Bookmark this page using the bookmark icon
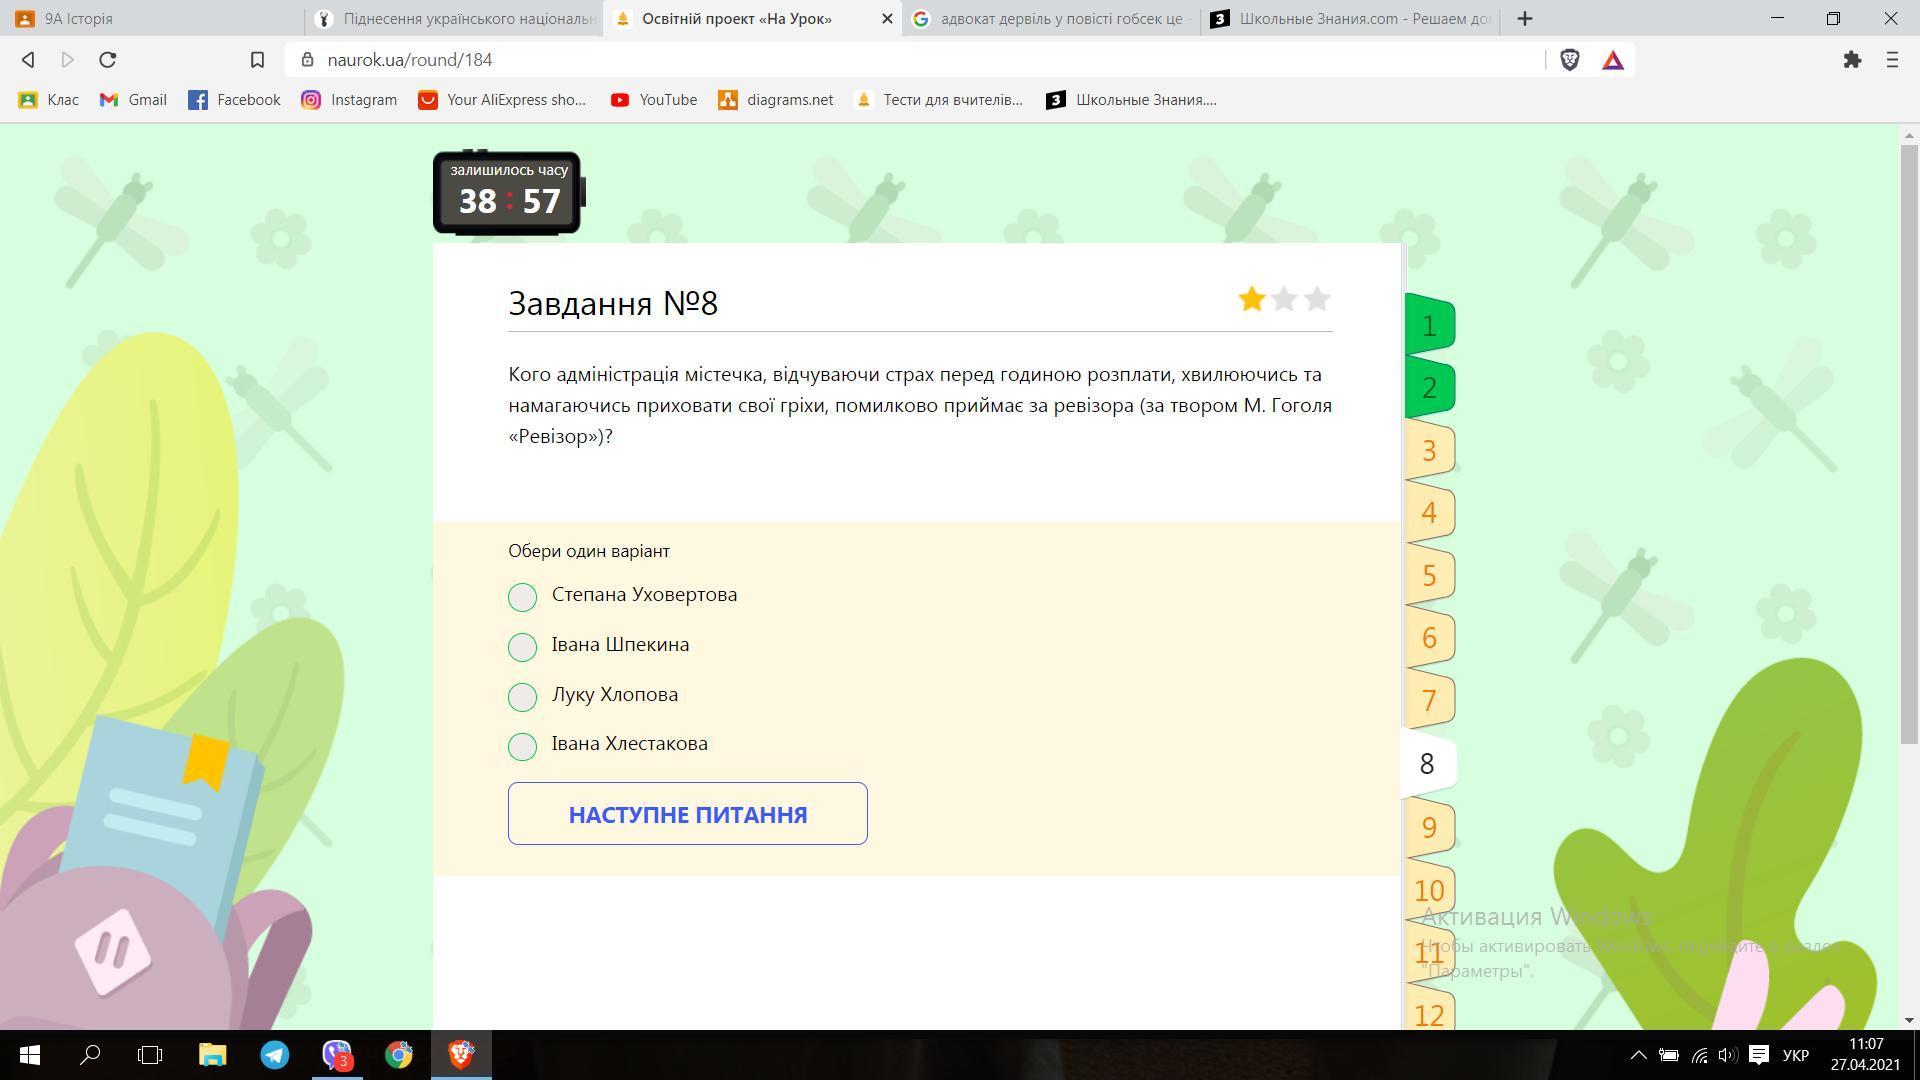The width and height of the screenshot is (1920, 1080). click(x=257, y=60)
